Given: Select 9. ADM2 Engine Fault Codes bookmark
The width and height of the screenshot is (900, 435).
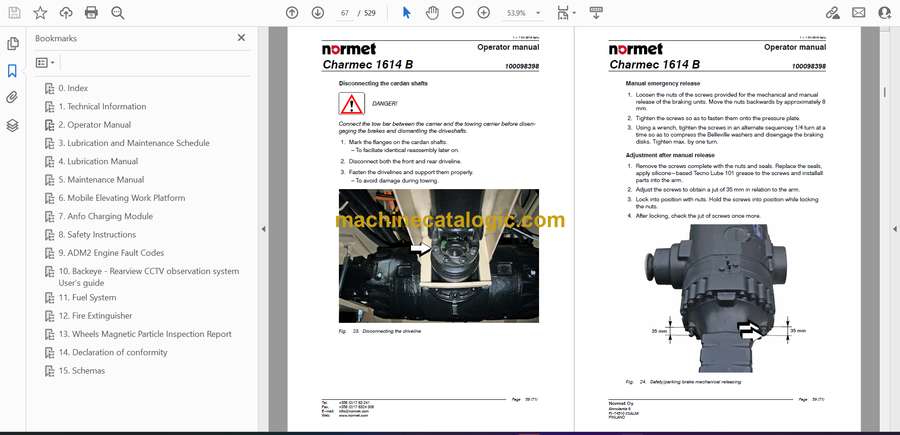Looking at the screenshot, I should coord(111,253).
